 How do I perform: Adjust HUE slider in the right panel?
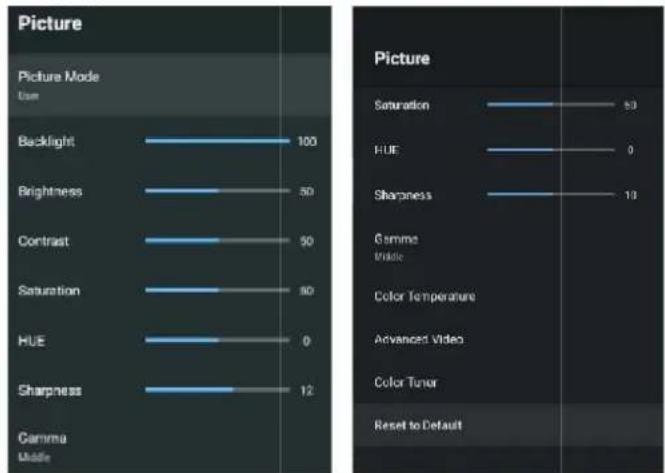[x=551, y=150]
